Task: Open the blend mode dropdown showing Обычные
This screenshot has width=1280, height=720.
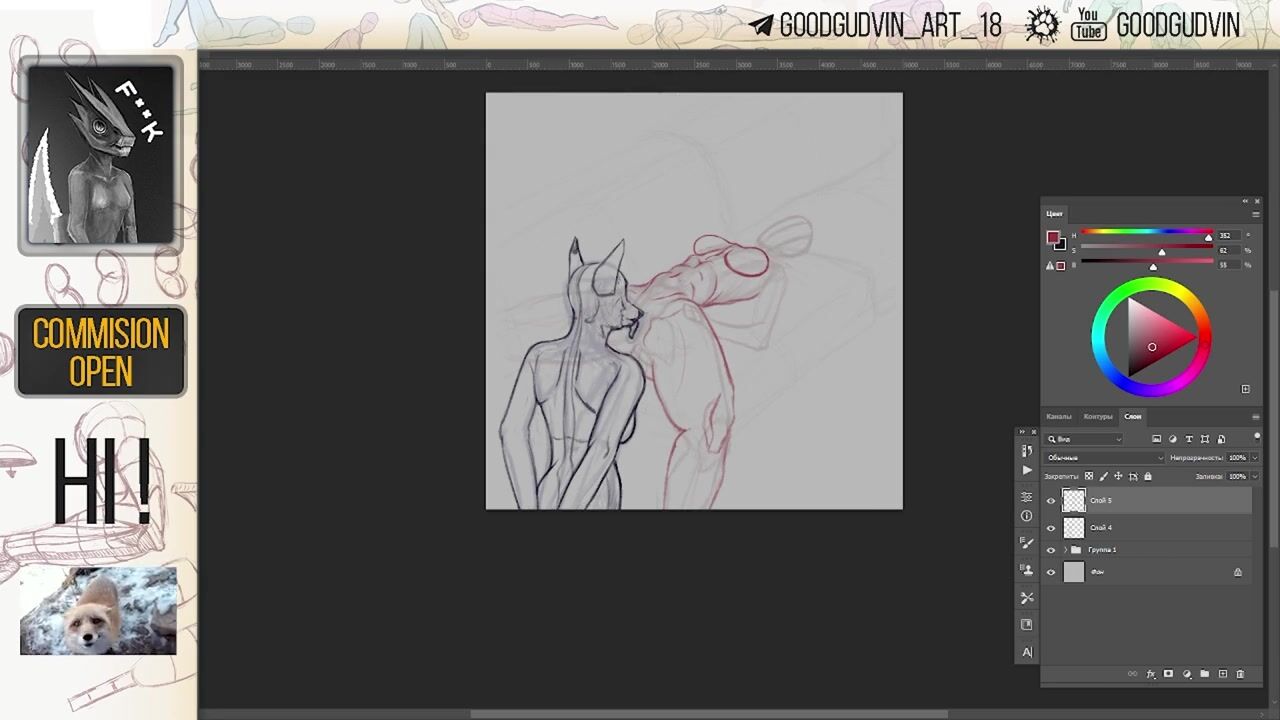Action: pyautogui.click(x=1103, y=457)
